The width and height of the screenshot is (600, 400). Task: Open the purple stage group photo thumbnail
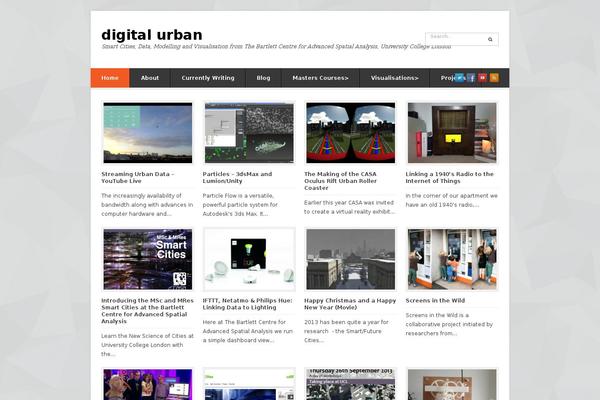coord(148,384)
